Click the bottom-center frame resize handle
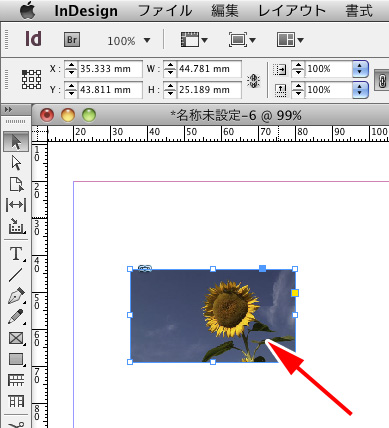This screenshot has height=428, width=389. (x=213, y=362)
